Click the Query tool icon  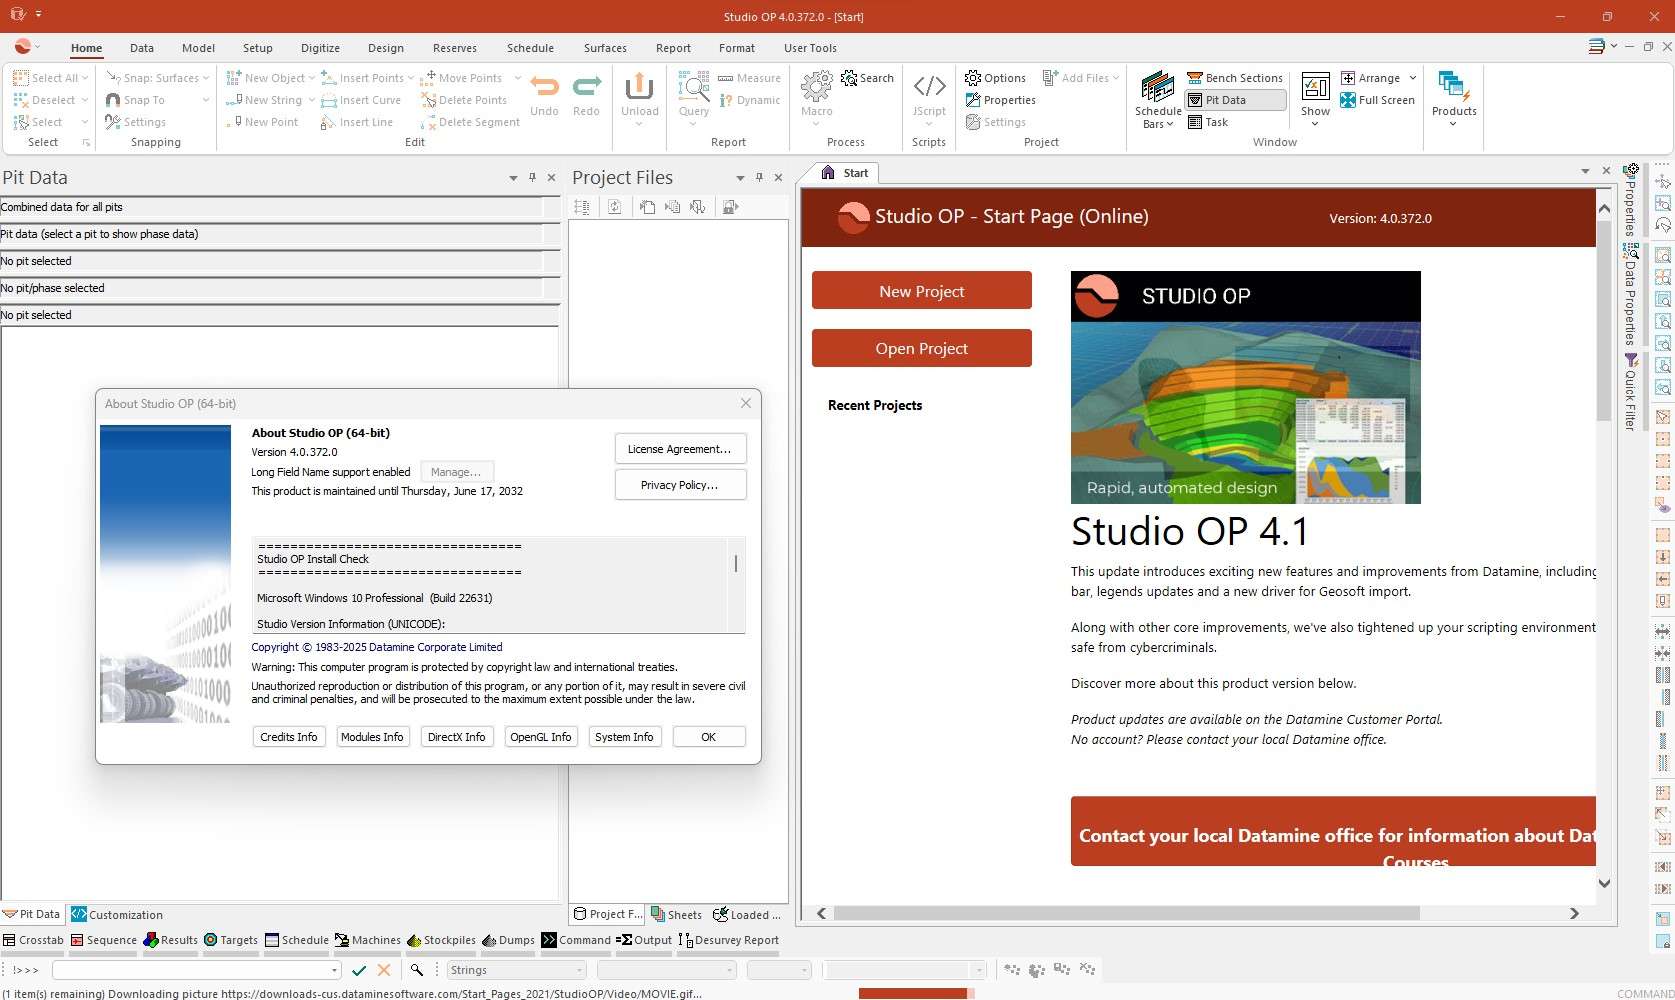(693, 87)
